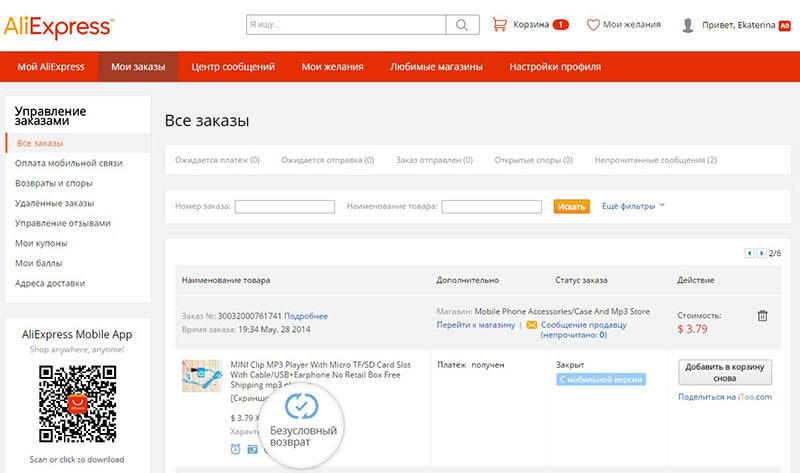Select 'Мои купоны' in sidebar

[x=41, y=243]
